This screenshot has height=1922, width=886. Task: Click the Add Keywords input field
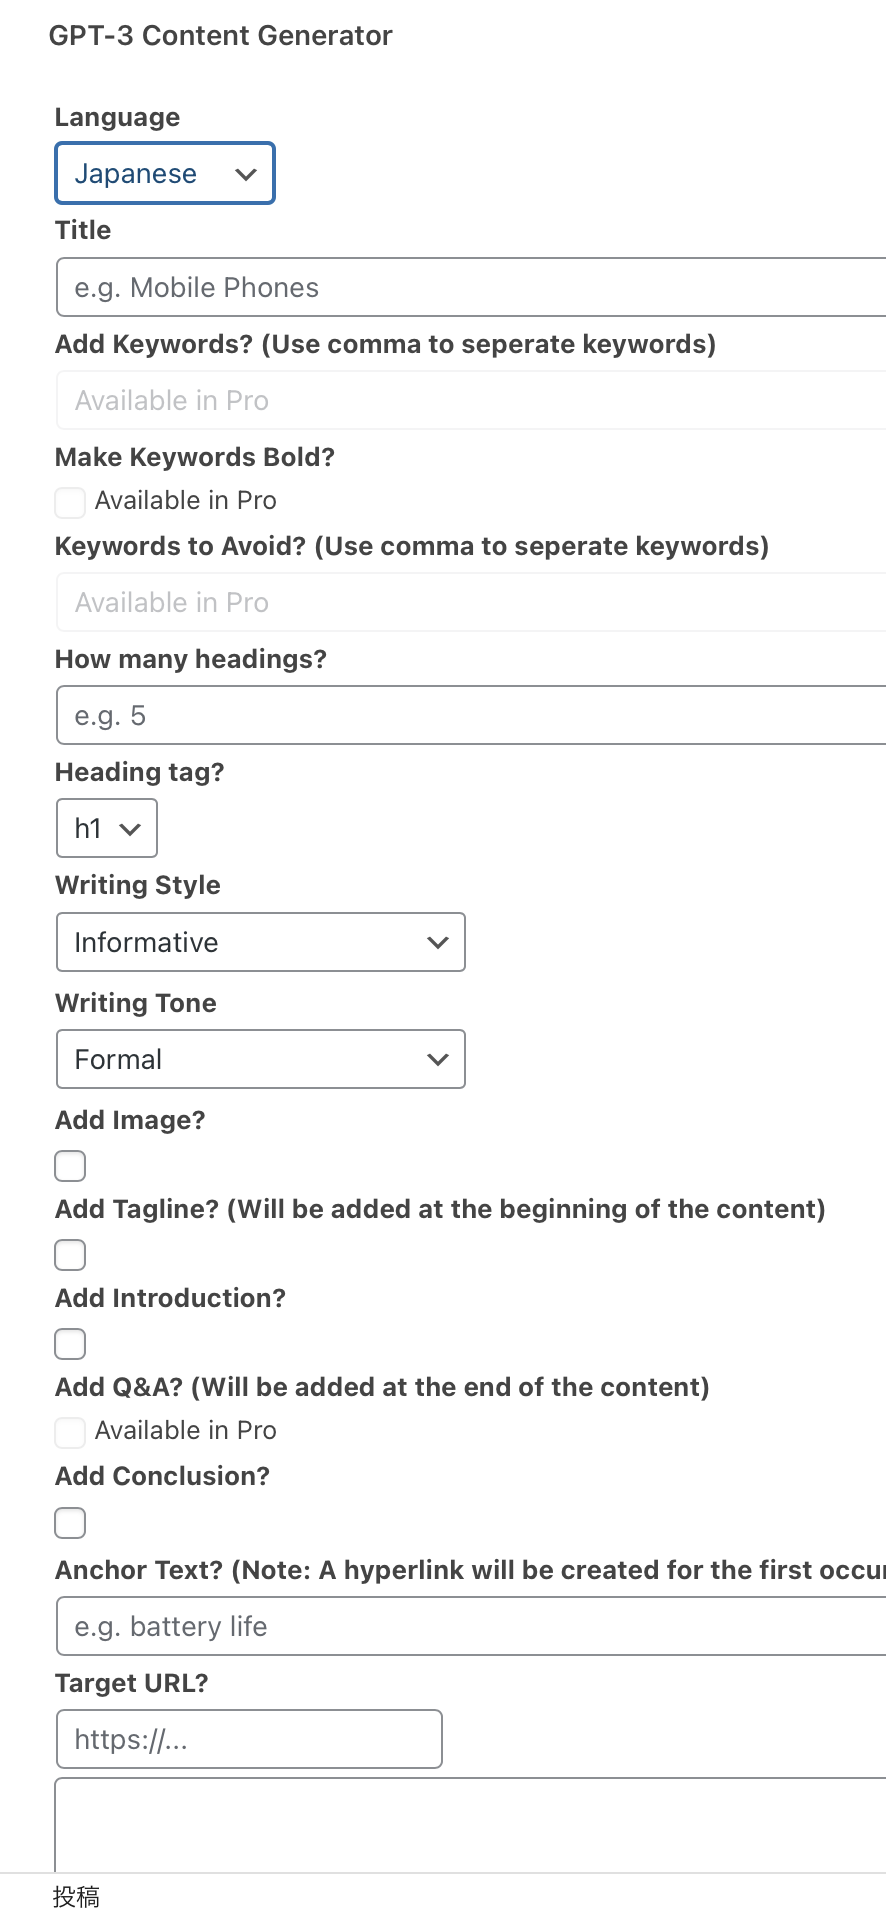coord(470,401)
